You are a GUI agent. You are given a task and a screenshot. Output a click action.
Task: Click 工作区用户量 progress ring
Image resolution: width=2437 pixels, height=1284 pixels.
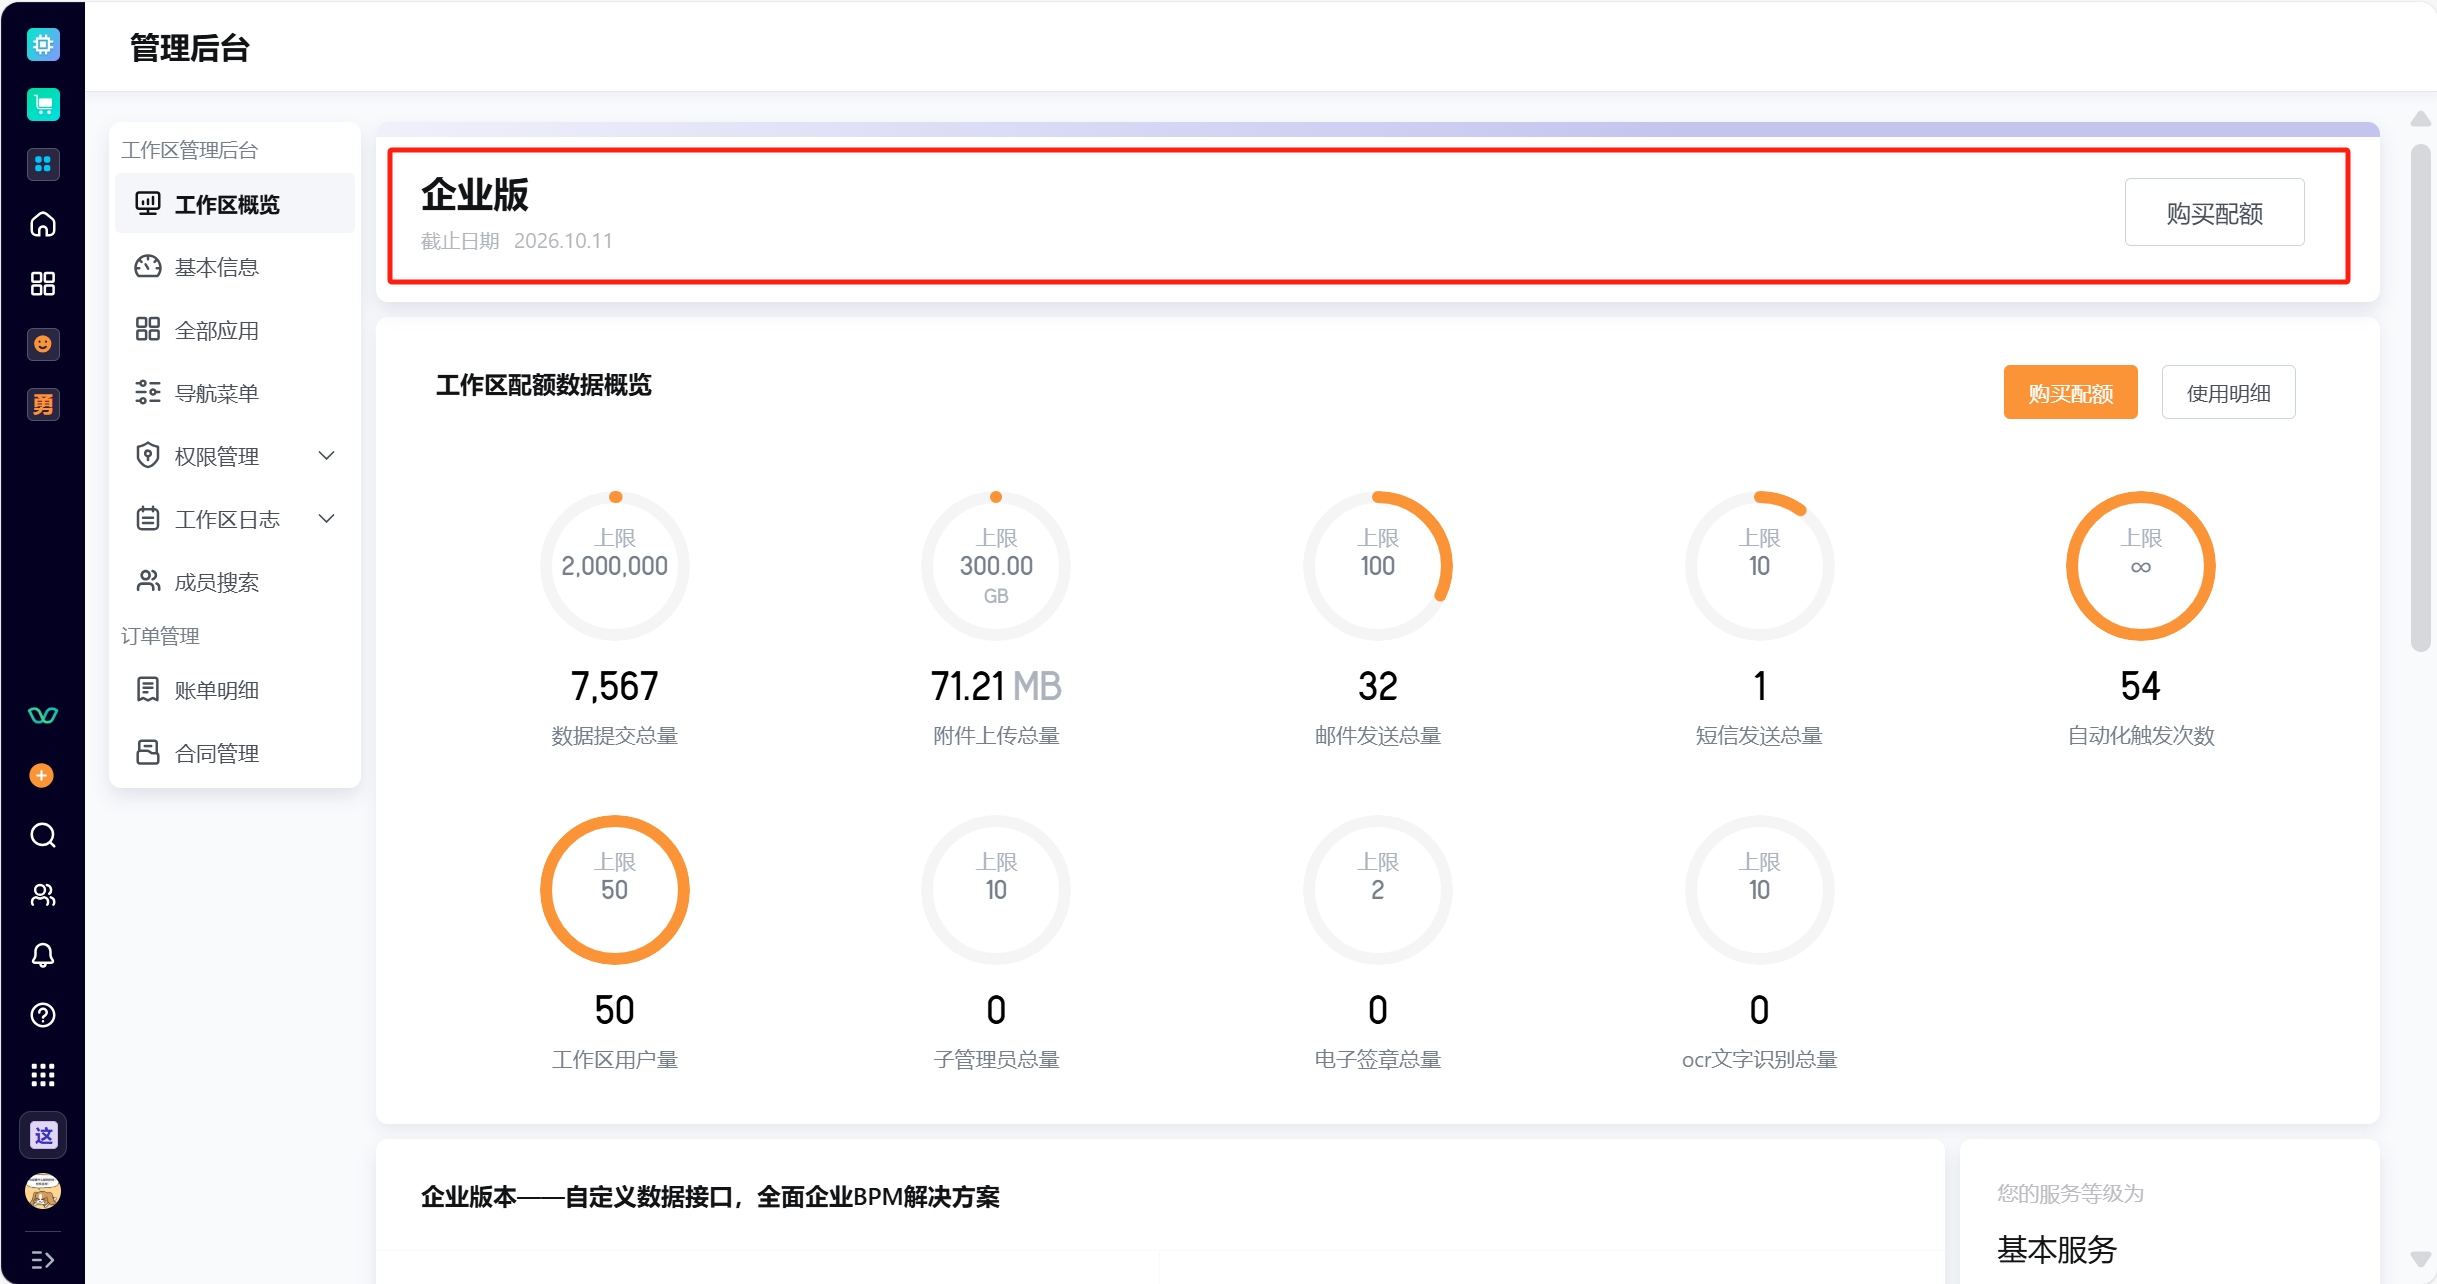615,890
